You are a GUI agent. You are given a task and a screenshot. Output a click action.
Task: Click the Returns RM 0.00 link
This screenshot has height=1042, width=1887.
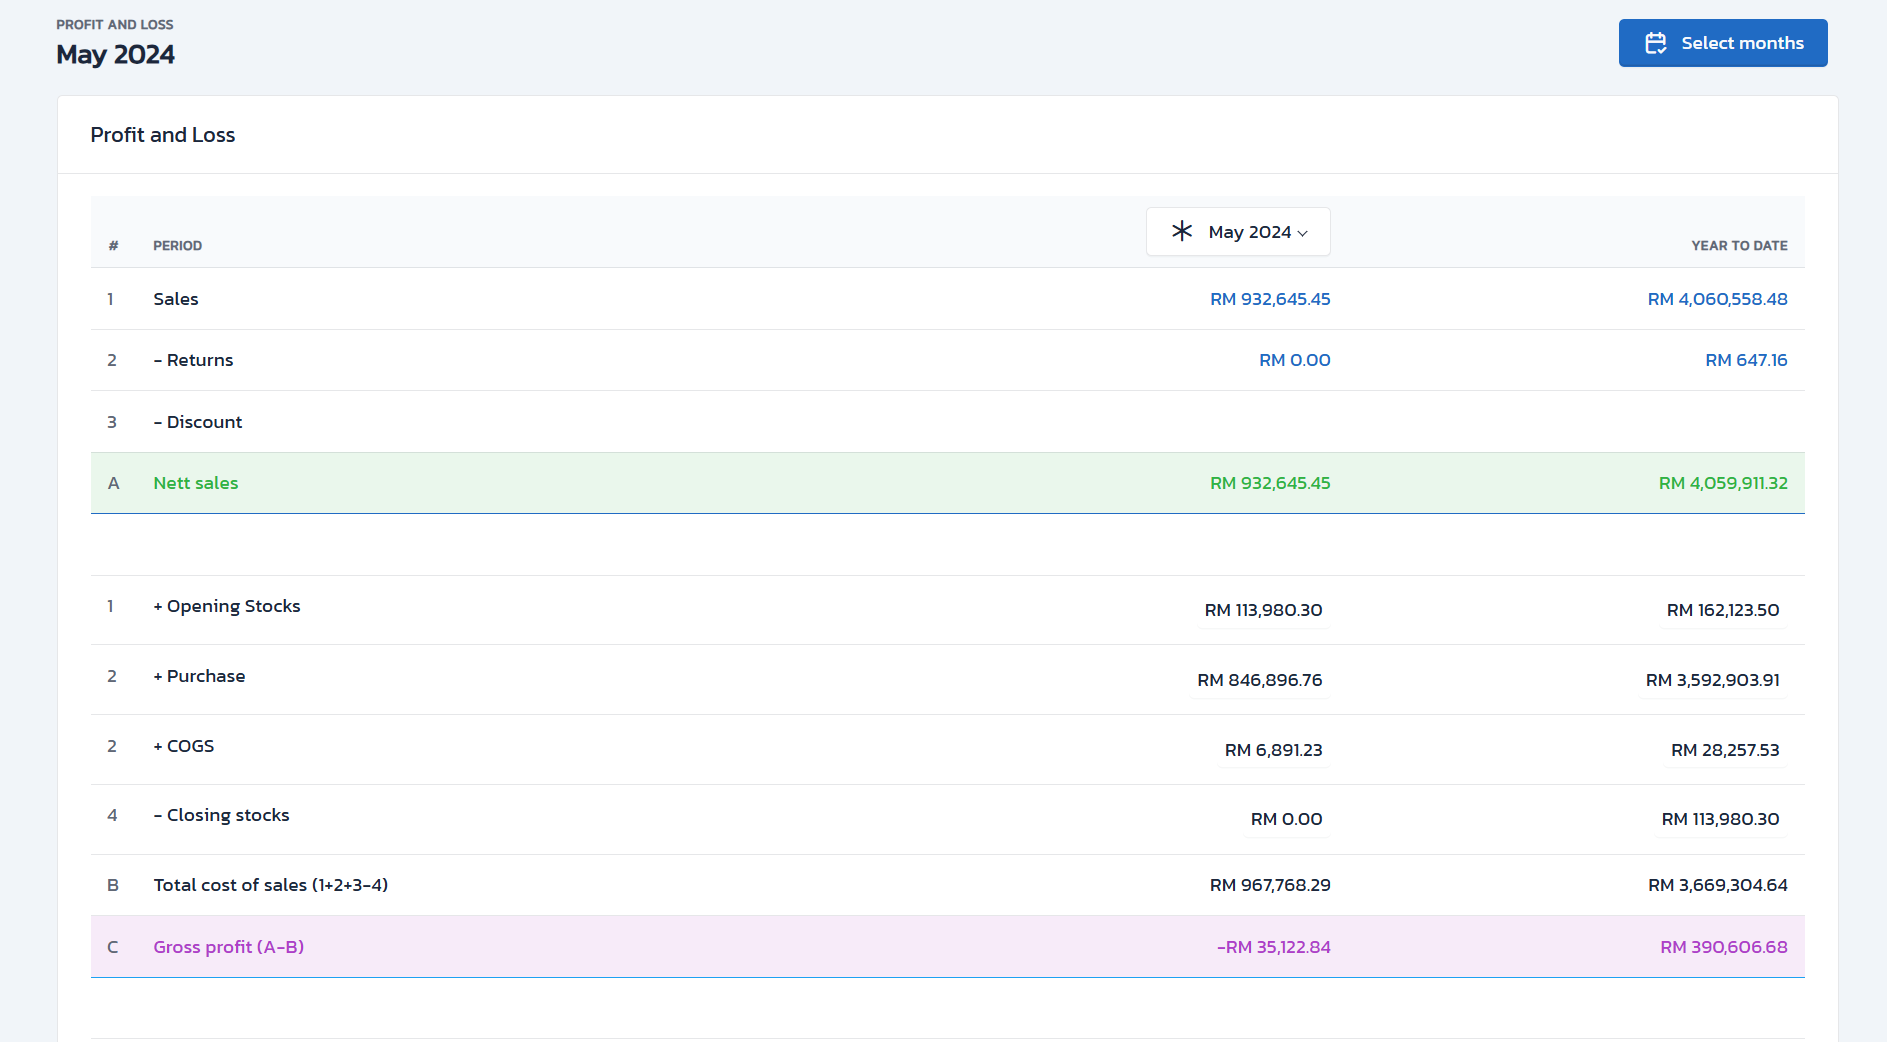tap(1294, 360)
